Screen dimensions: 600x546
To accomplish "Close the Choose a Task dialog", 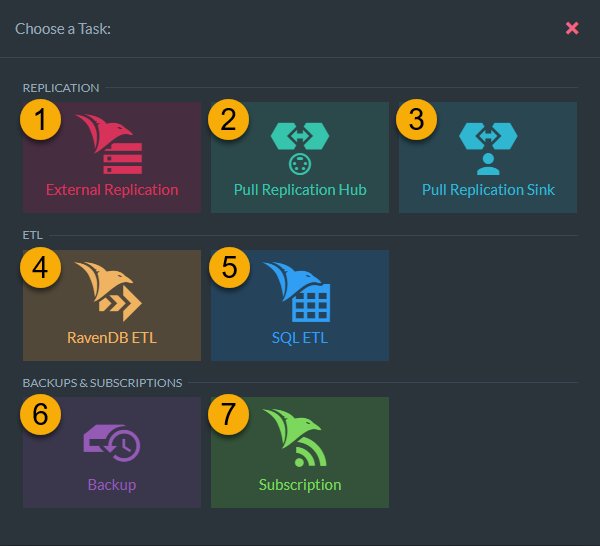I will 572,28.
